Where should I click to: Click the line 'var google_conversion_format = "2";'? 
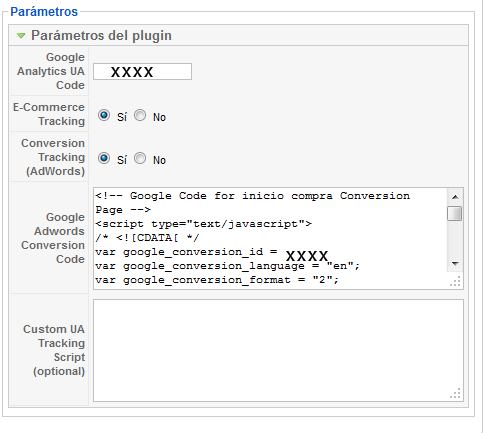tap(217, 280)
